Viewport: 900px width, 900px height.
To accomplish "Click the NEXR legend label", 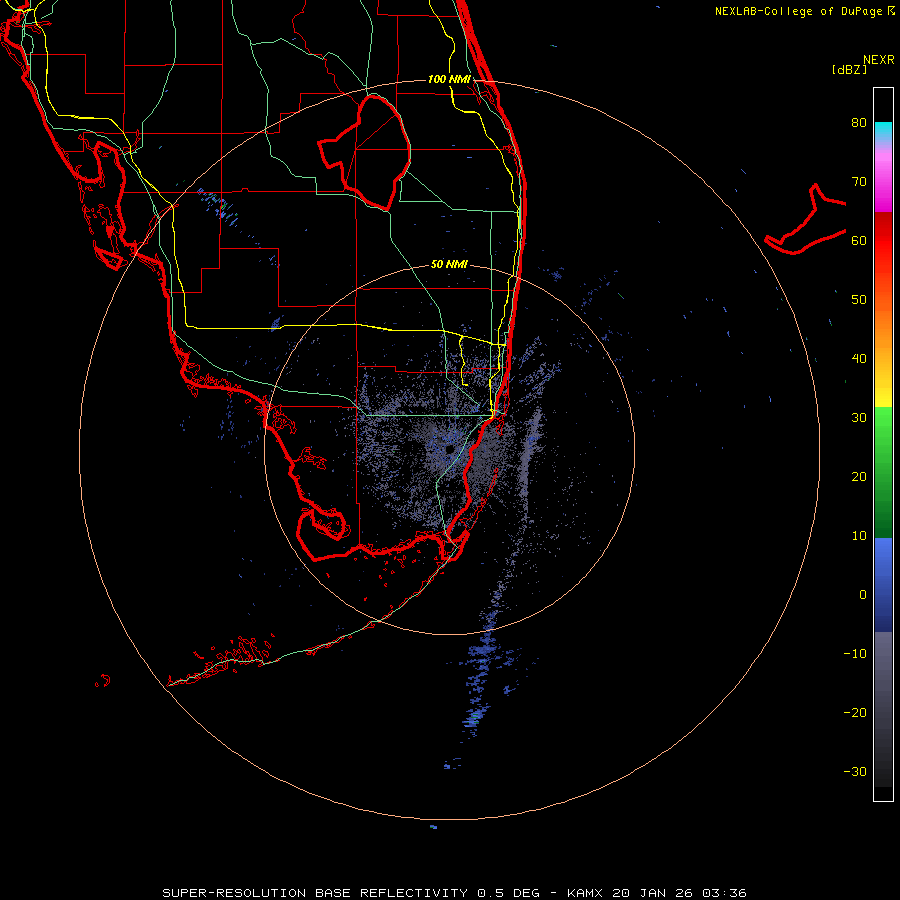I will [x=879, y=60].
